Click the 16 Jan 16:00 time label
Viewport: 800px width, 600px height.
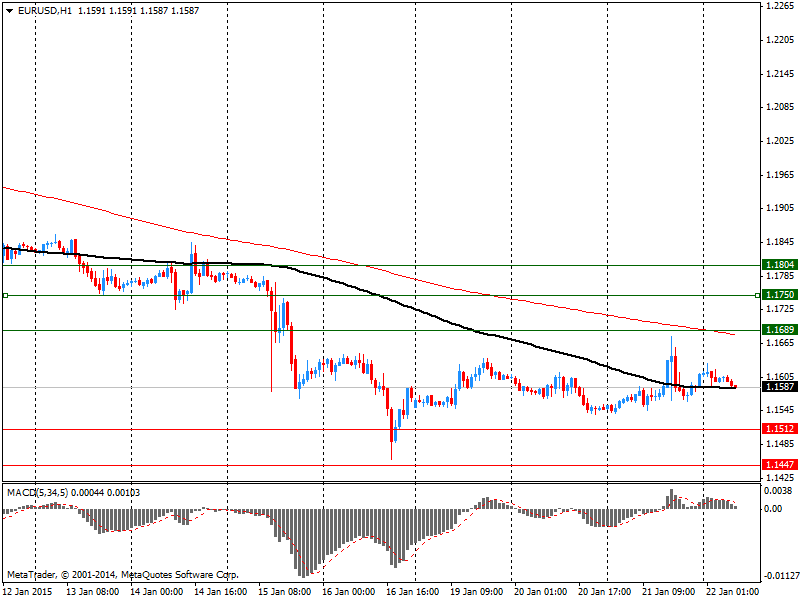pos(412,592)
